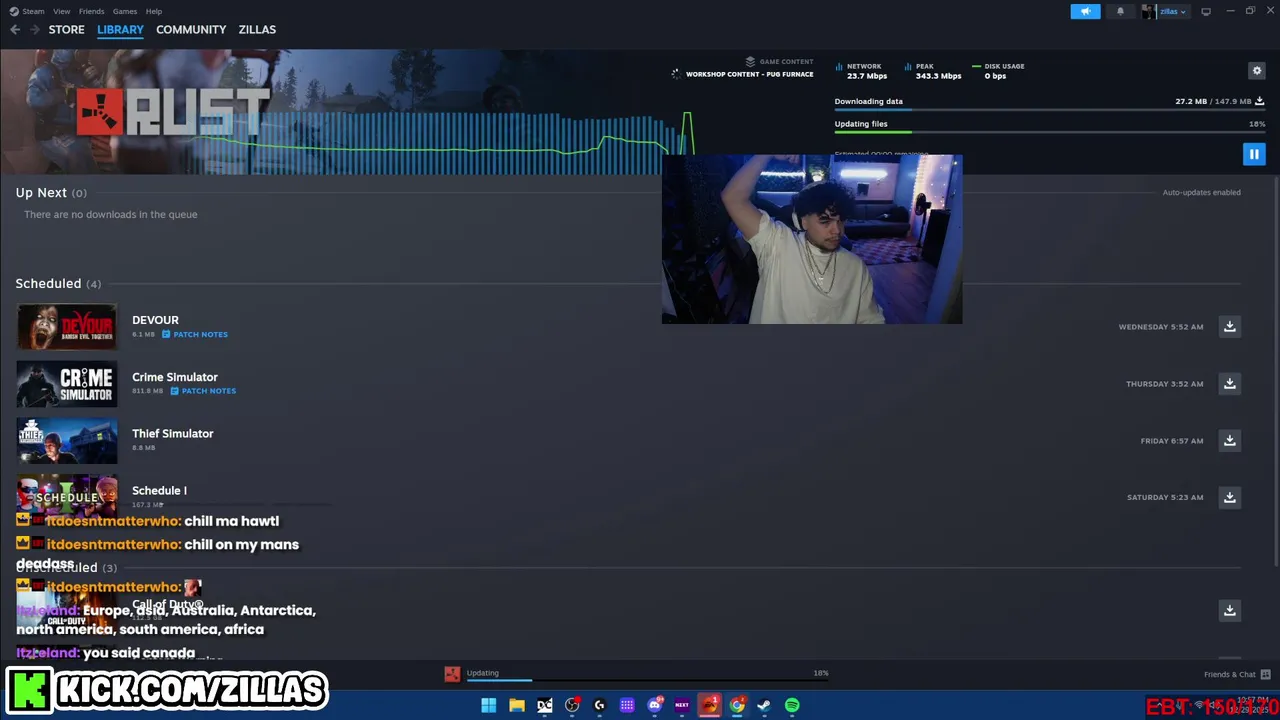This screenshot has height=720, width=1280.
Task: Click the Scheduled (4) heading
Action: [58, 284]
